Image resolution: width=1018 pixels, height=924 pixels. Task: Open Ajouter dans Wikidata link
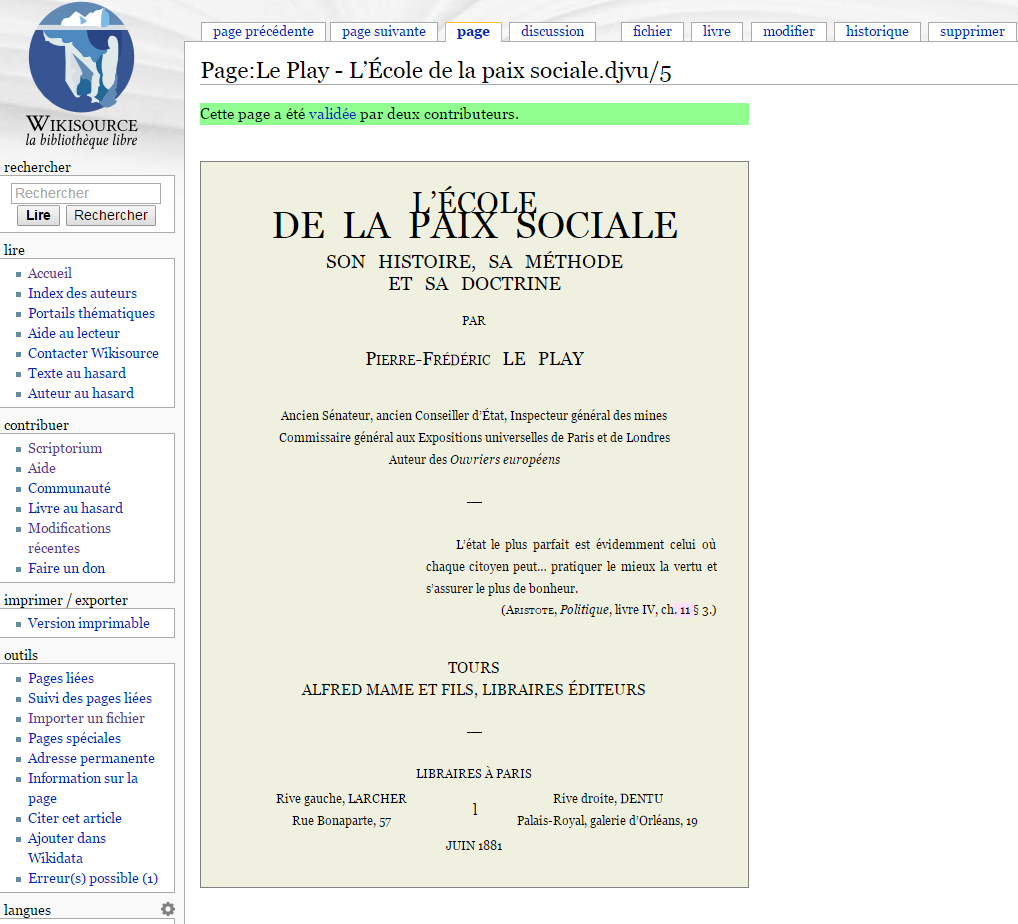tap(67, 848)
